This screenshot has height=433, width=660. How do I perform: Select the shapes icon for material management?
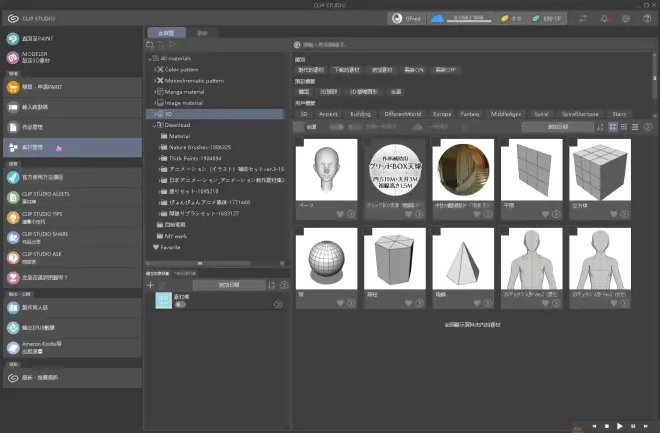(13, 147)
